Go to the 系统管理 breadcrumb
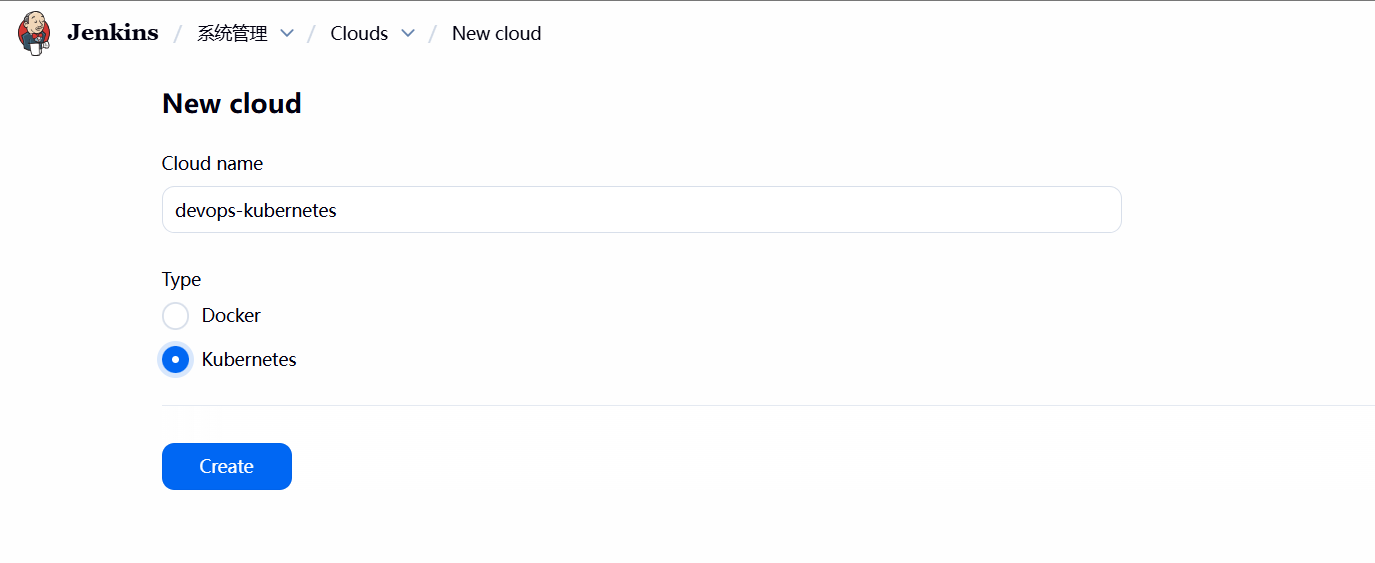Screen dimensions: 1375x563 pos(232,33)
